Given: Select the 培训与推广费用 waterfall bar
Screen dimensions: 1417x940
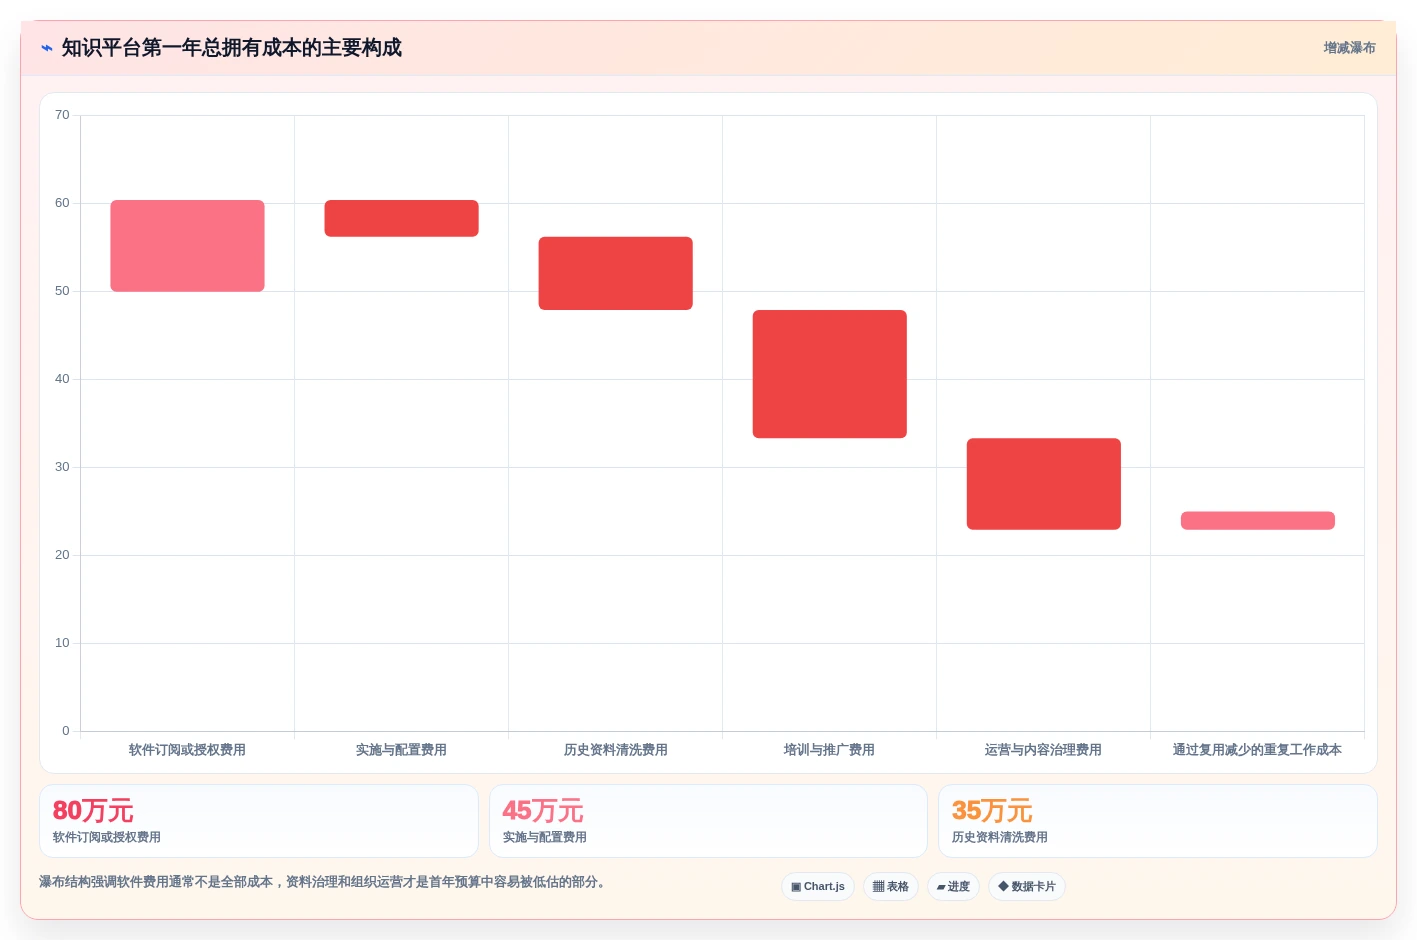Looking at the screenshot, I should [829, 374].
